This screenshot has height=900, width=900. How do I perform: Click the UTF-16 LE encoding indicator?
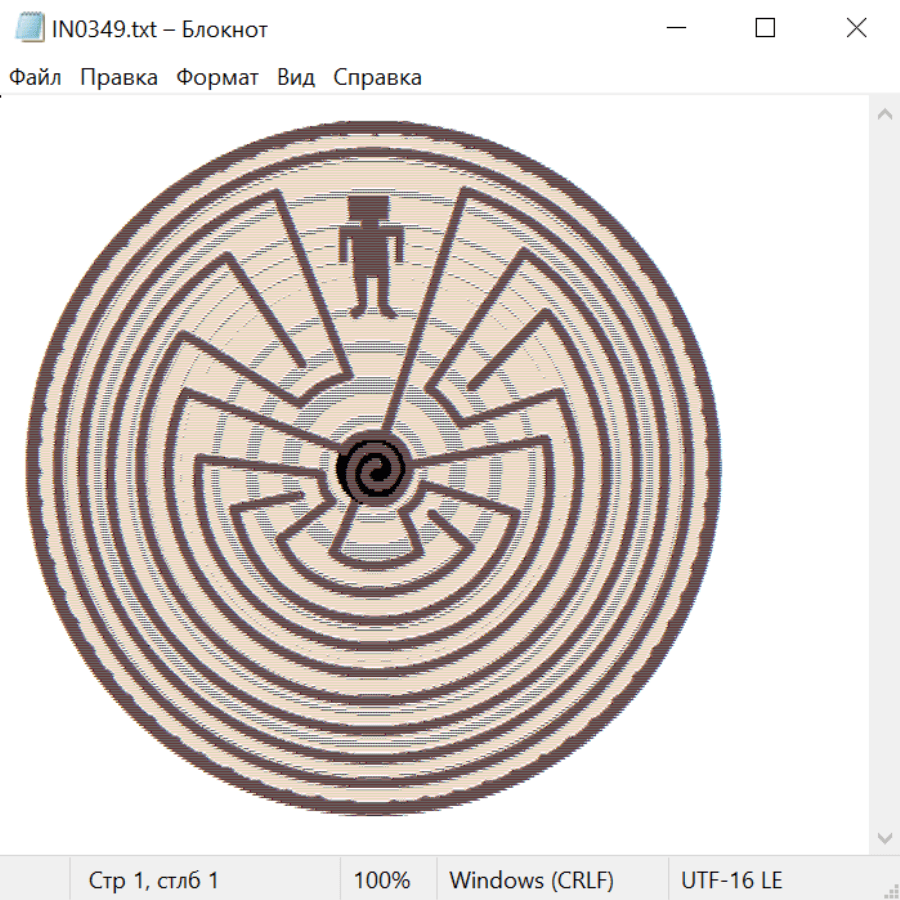[731, 881]
